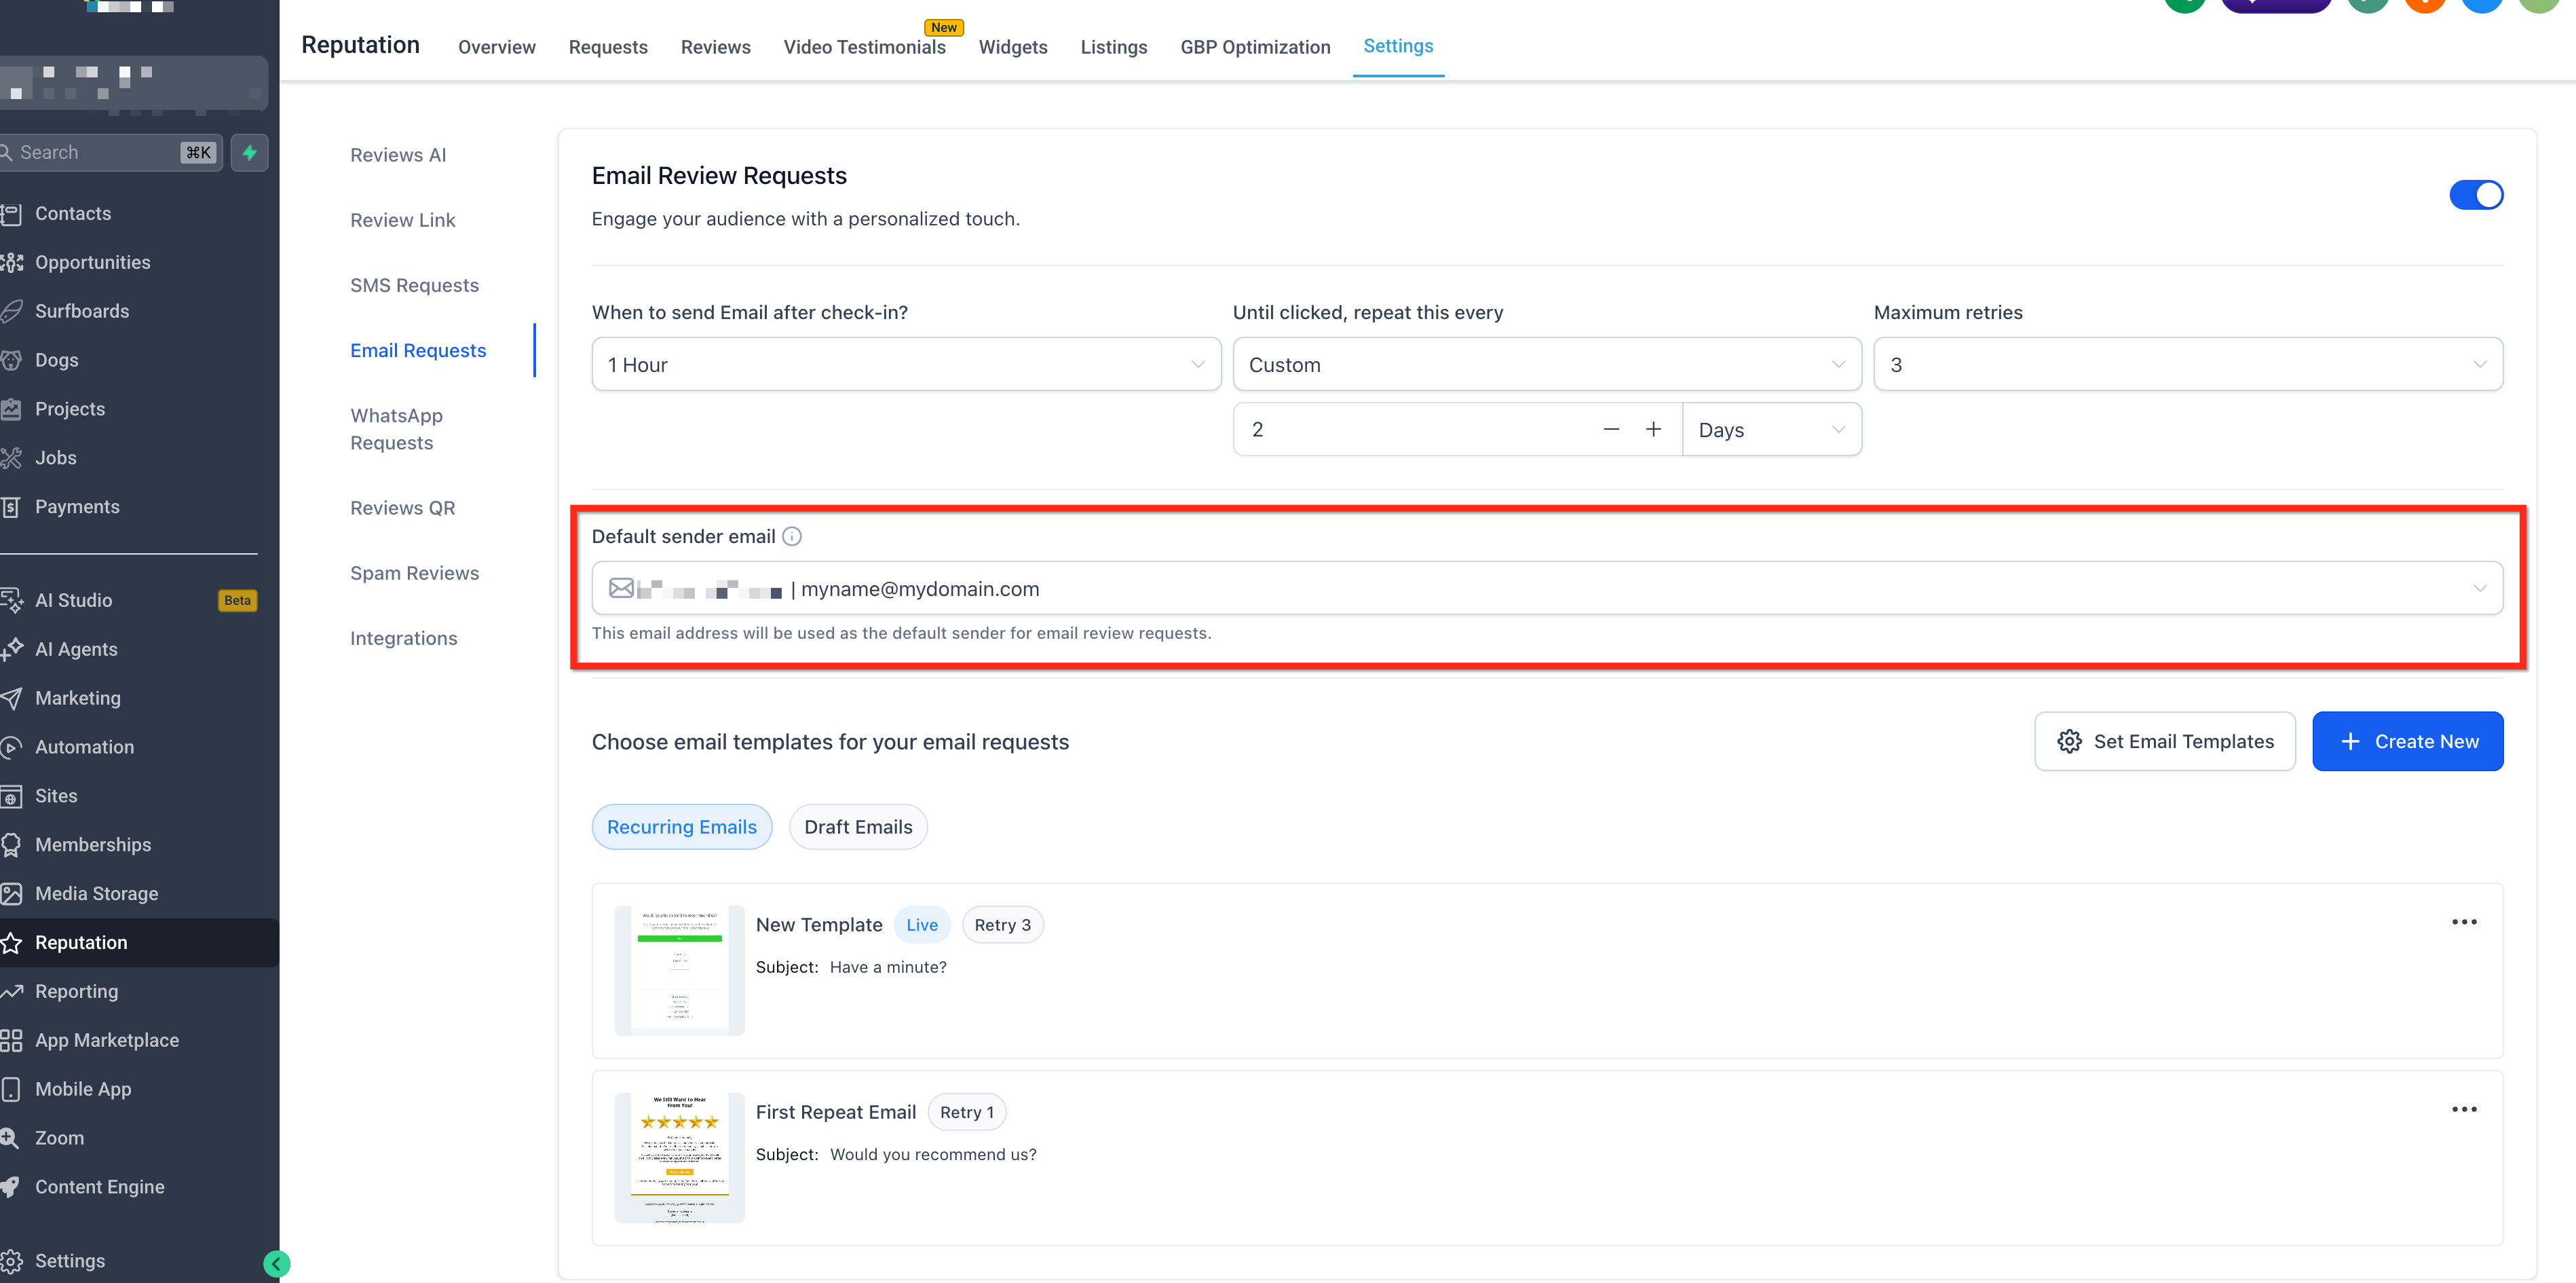
Task: Click Retry 3 badge on New Template
Action: tap(1003, 925)
